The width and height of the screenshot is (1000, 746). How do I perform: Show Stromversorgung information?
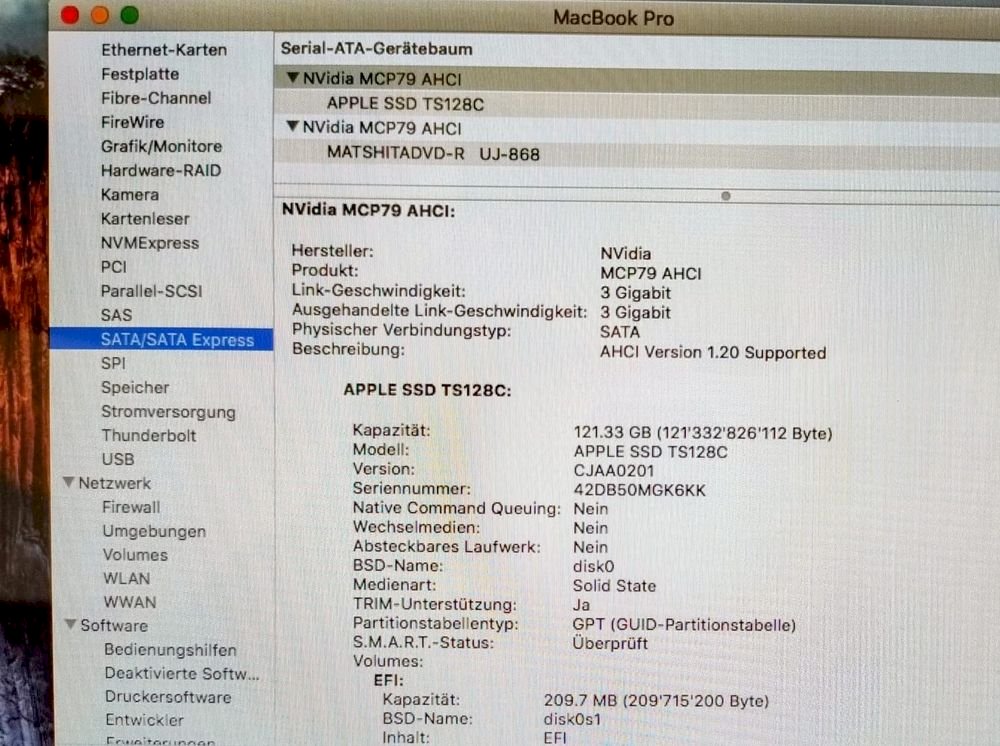pos(168,412)
